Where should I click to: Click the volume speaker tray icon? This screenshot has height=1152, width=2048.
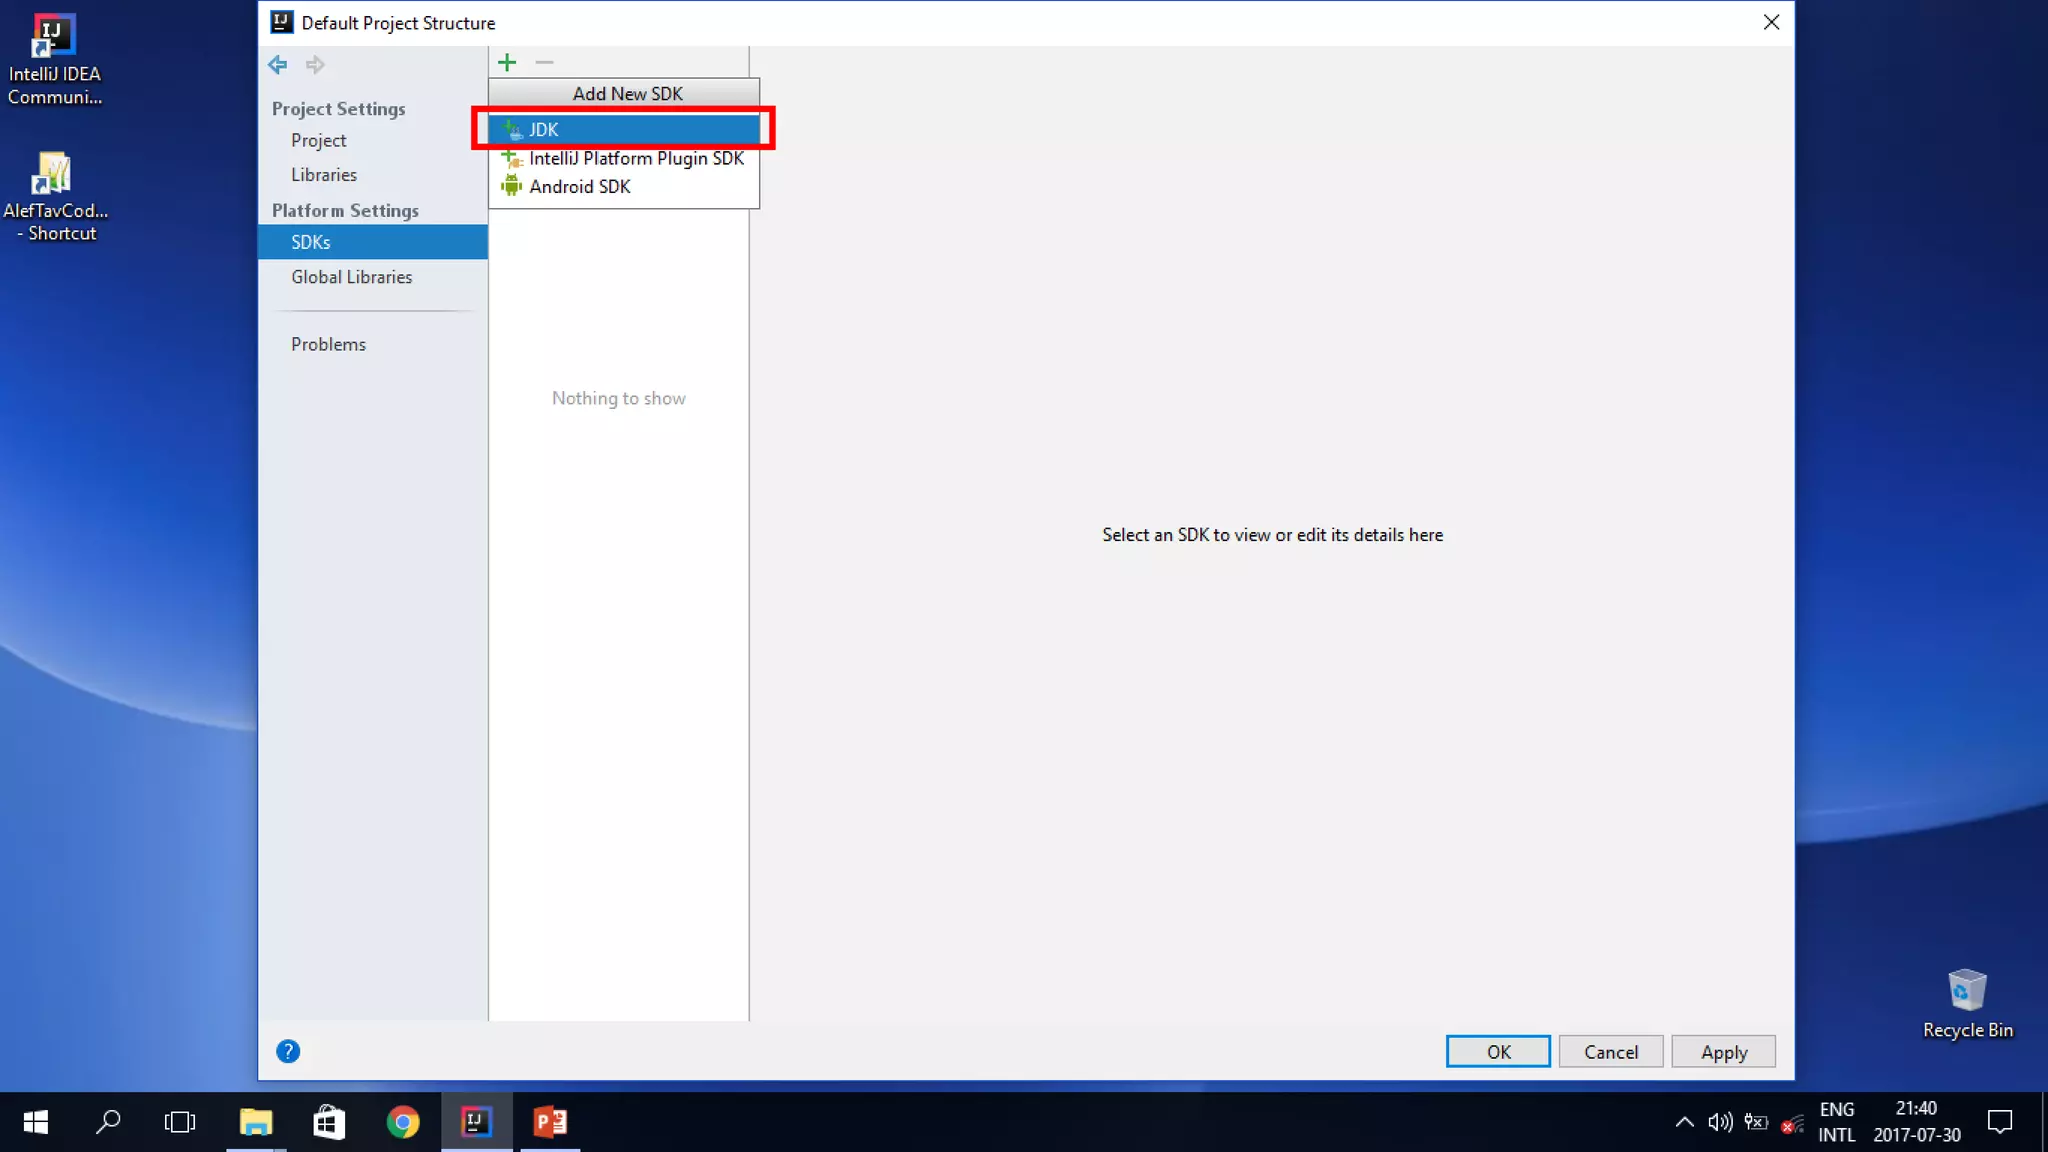click(1720, 1122)
